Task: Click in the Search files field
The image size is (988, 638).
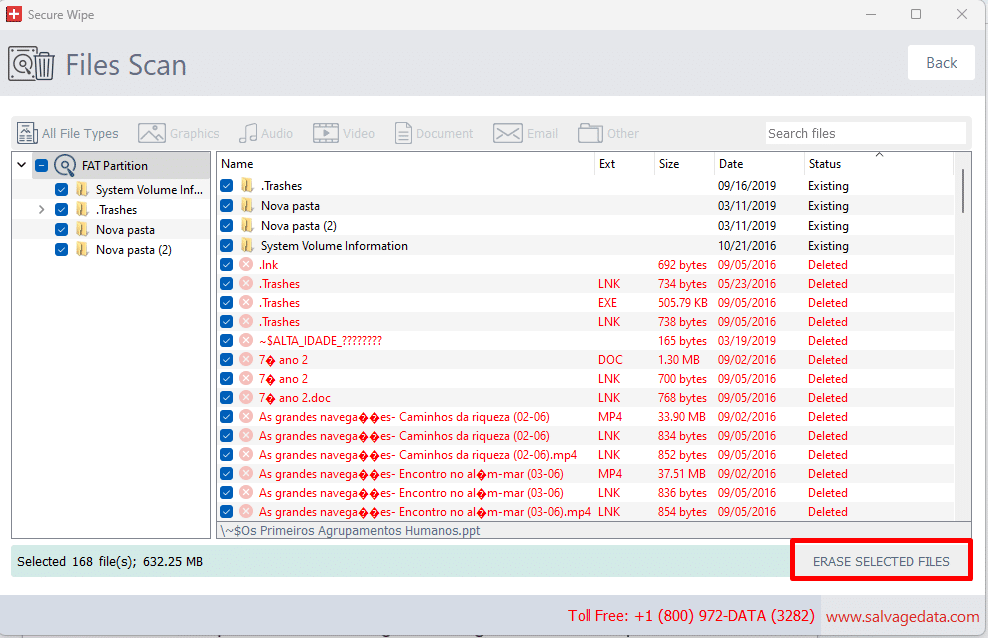Action: click(x=865, y=133)
